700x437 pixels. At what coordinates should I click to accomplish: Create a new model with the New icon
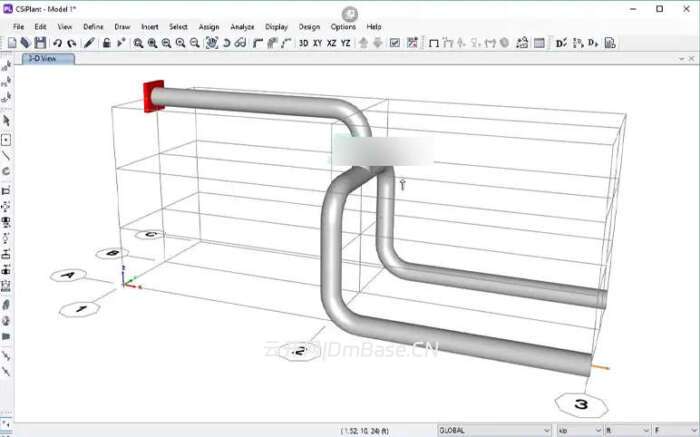[12, 43]
